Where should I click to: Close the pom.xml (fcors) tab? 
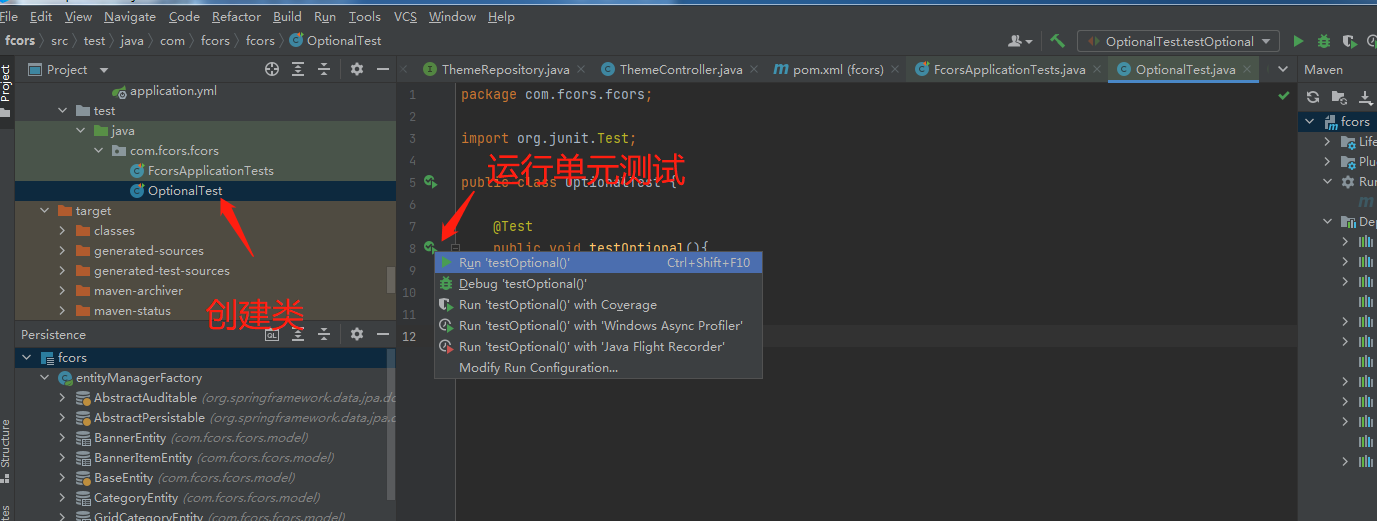pos(896,69)
